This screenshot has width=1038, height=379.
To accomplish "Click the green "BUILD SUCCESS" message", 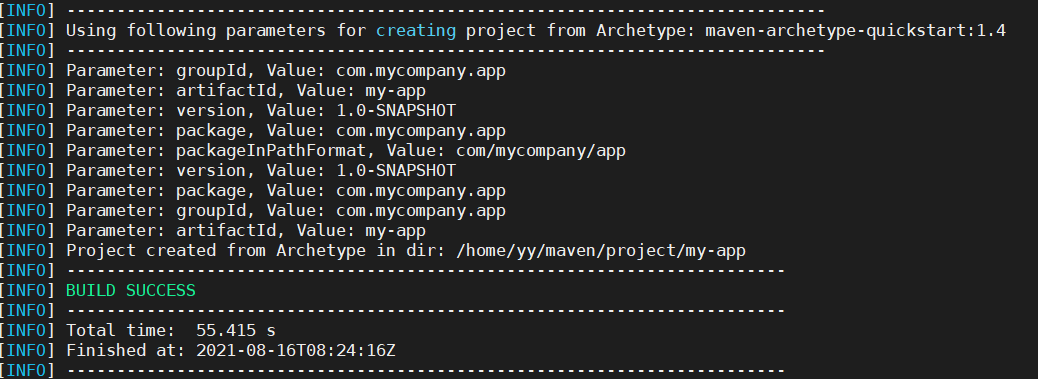I will (x=131, y=290).
